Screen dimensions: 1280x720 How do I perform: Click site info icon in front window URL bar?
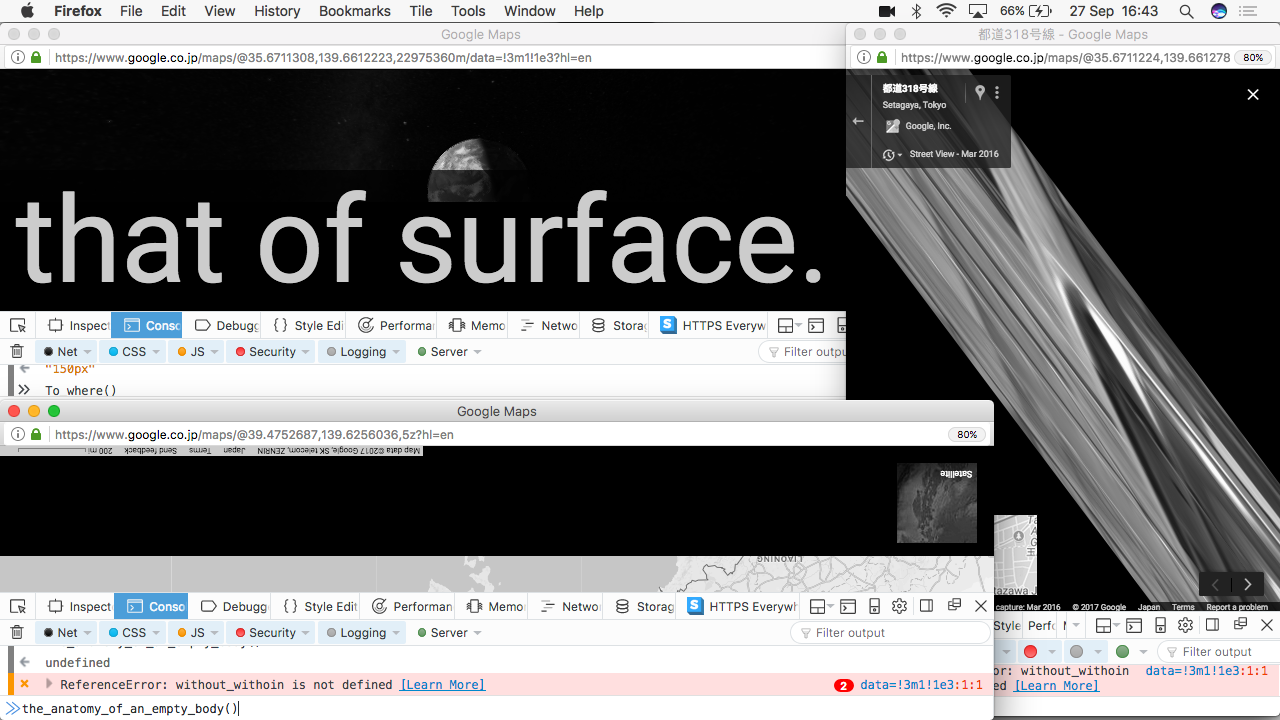coord(18,435)
